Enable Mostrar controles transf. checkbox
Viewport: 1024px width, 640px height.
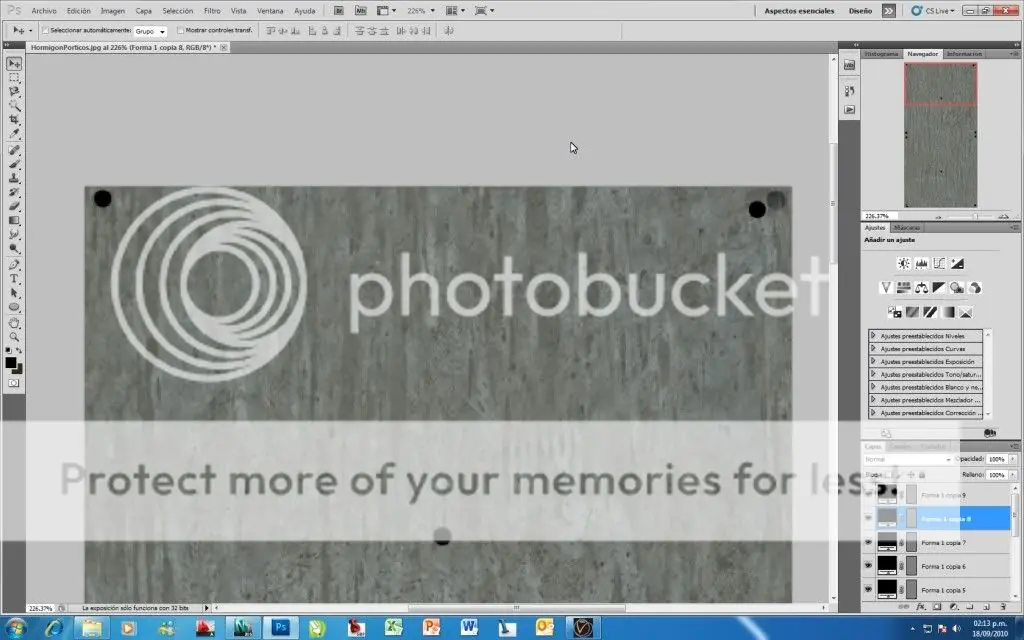(180, 31)
